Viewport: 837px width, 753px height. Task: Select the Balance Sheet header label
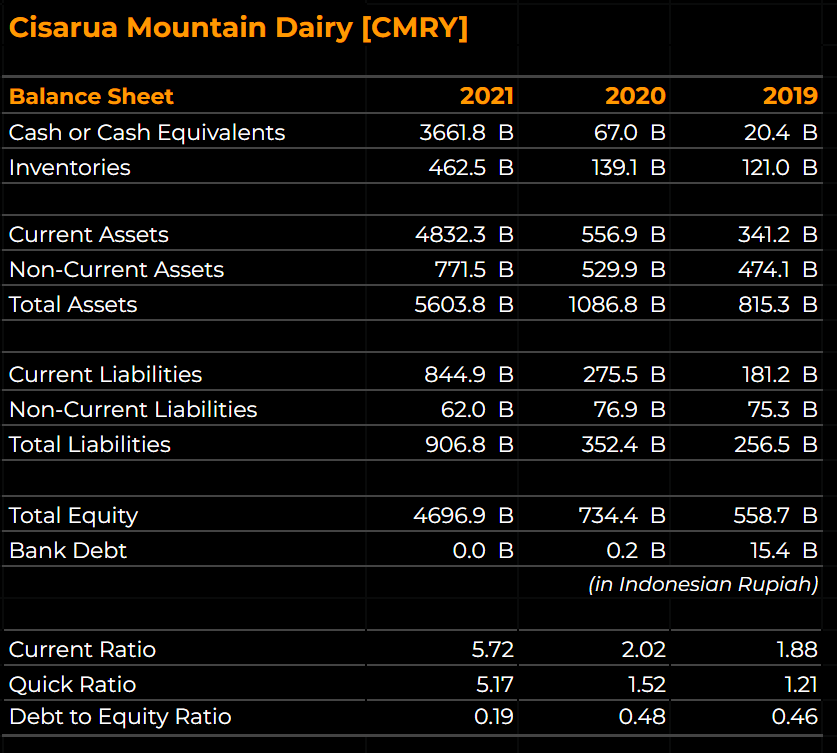[91, 97]
